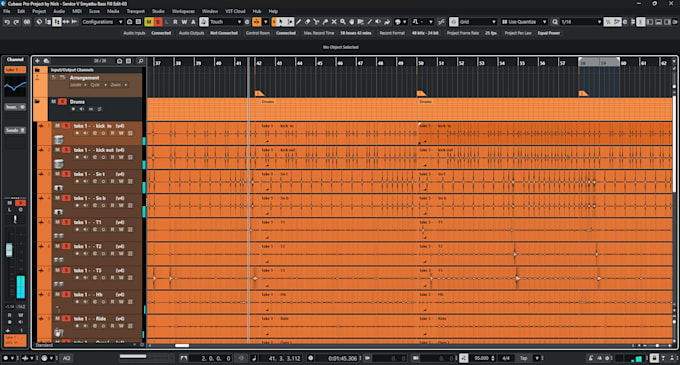Click bar 50 on the timeline ruler
The height and width of the screenshot is (365, 680).
[420, 63]
